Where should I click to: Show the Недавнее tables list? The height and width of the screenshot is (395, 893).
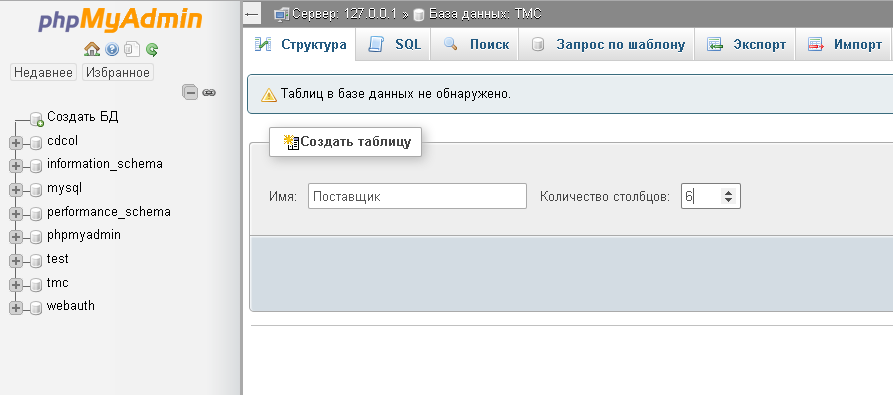point(43,72)
